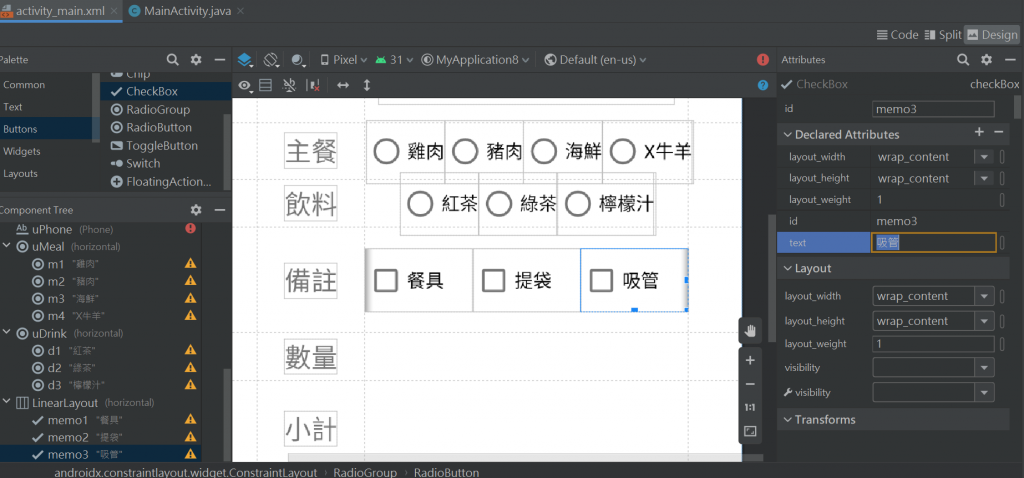Collapse the Declared Attributes section
The width and height of the screenshot is (1024, 478).
(x=786, y=135)
